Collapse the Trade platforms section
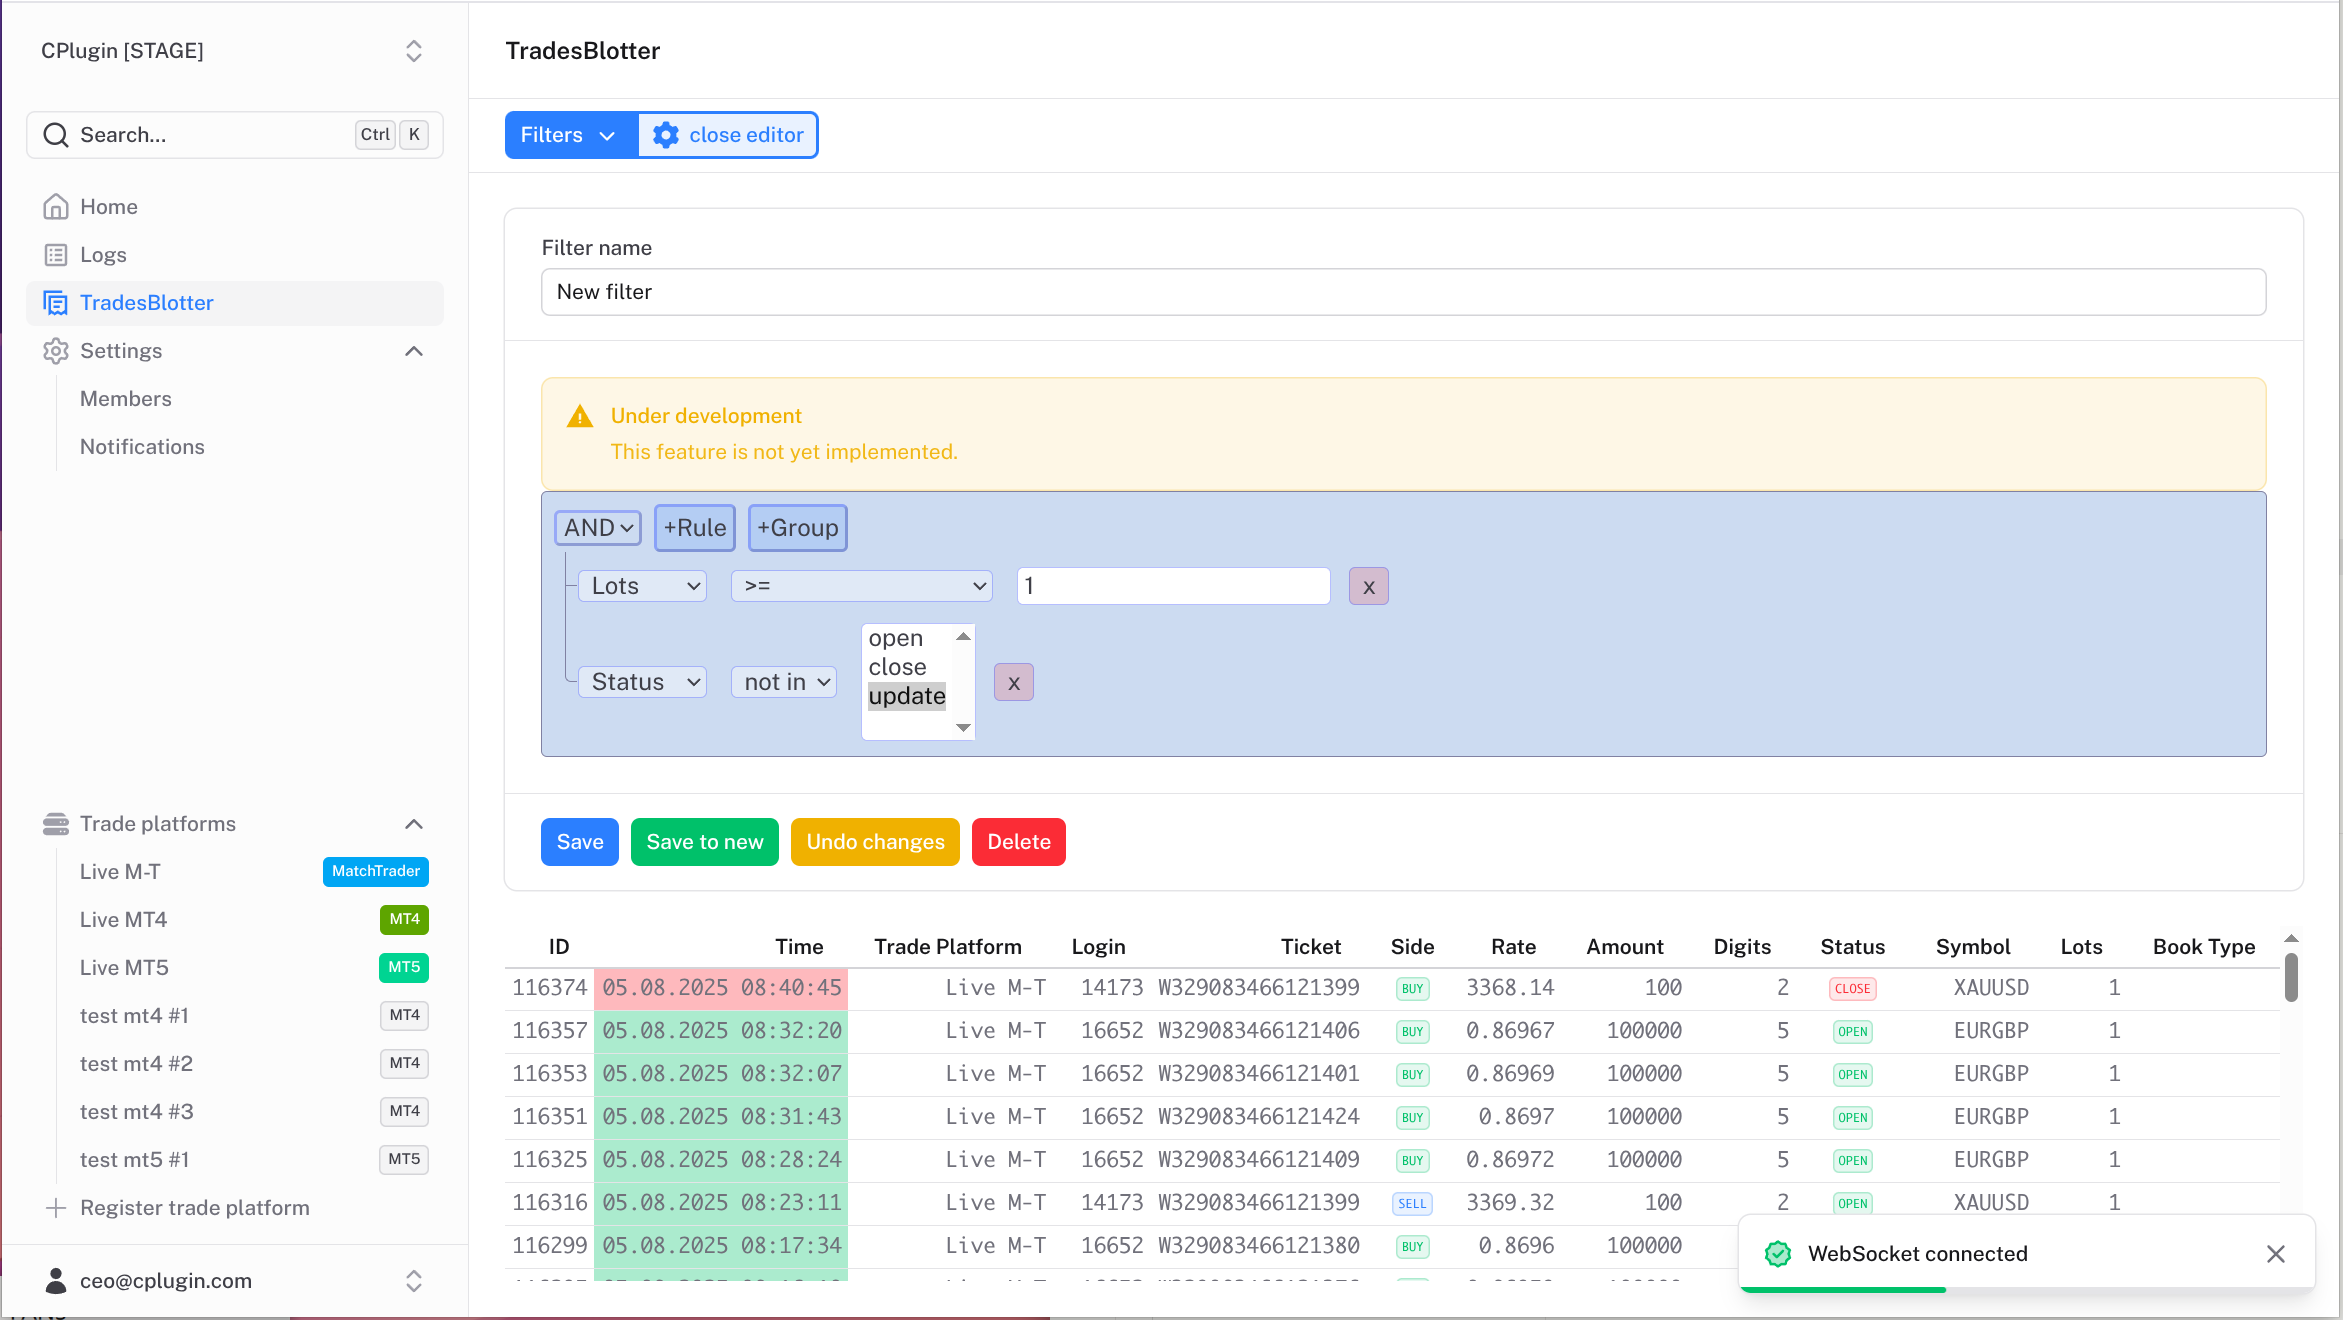The width and height of the screenshot is (2343, 1320). point(414,824)
